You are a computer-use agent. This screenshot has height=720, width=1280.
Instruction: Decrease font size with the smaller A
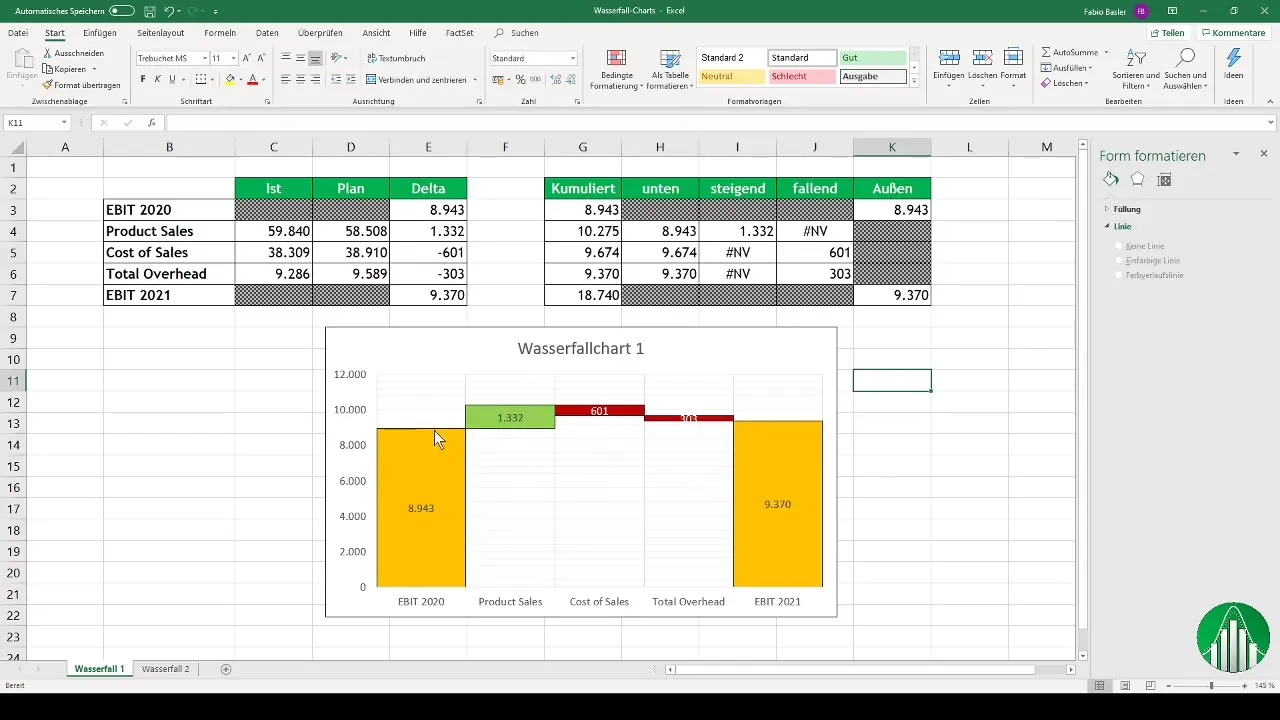[x=261, y=58]
